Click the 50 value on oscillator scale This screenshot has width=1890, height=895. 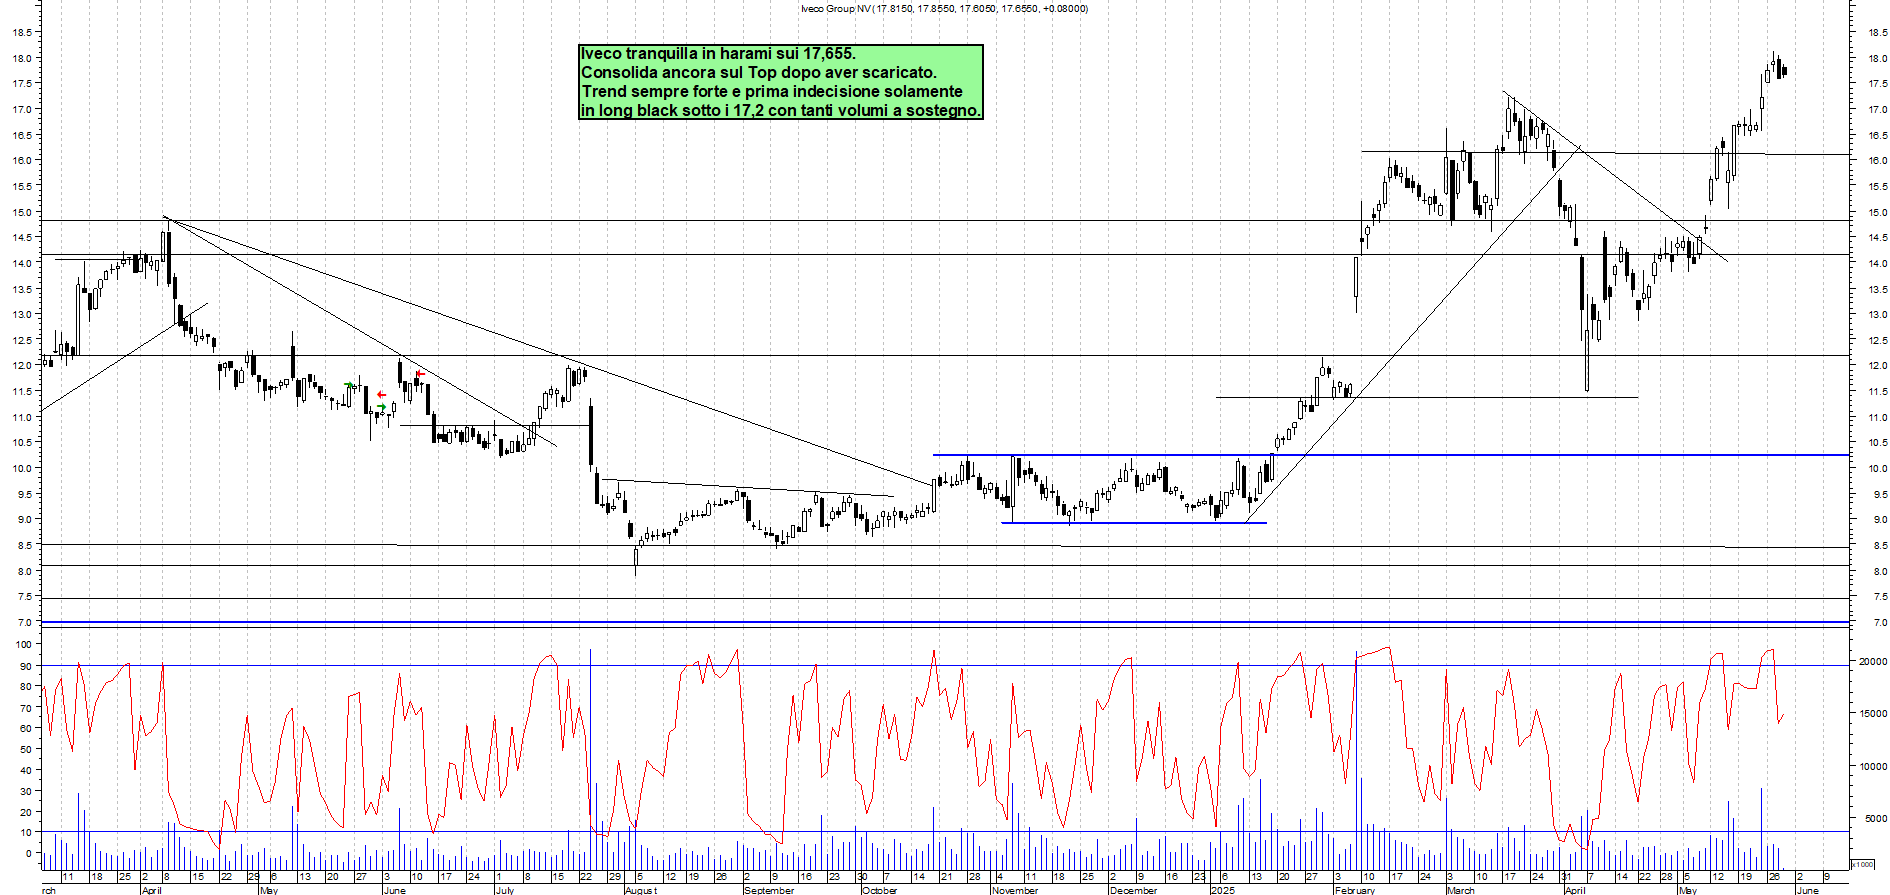point(25,749)
